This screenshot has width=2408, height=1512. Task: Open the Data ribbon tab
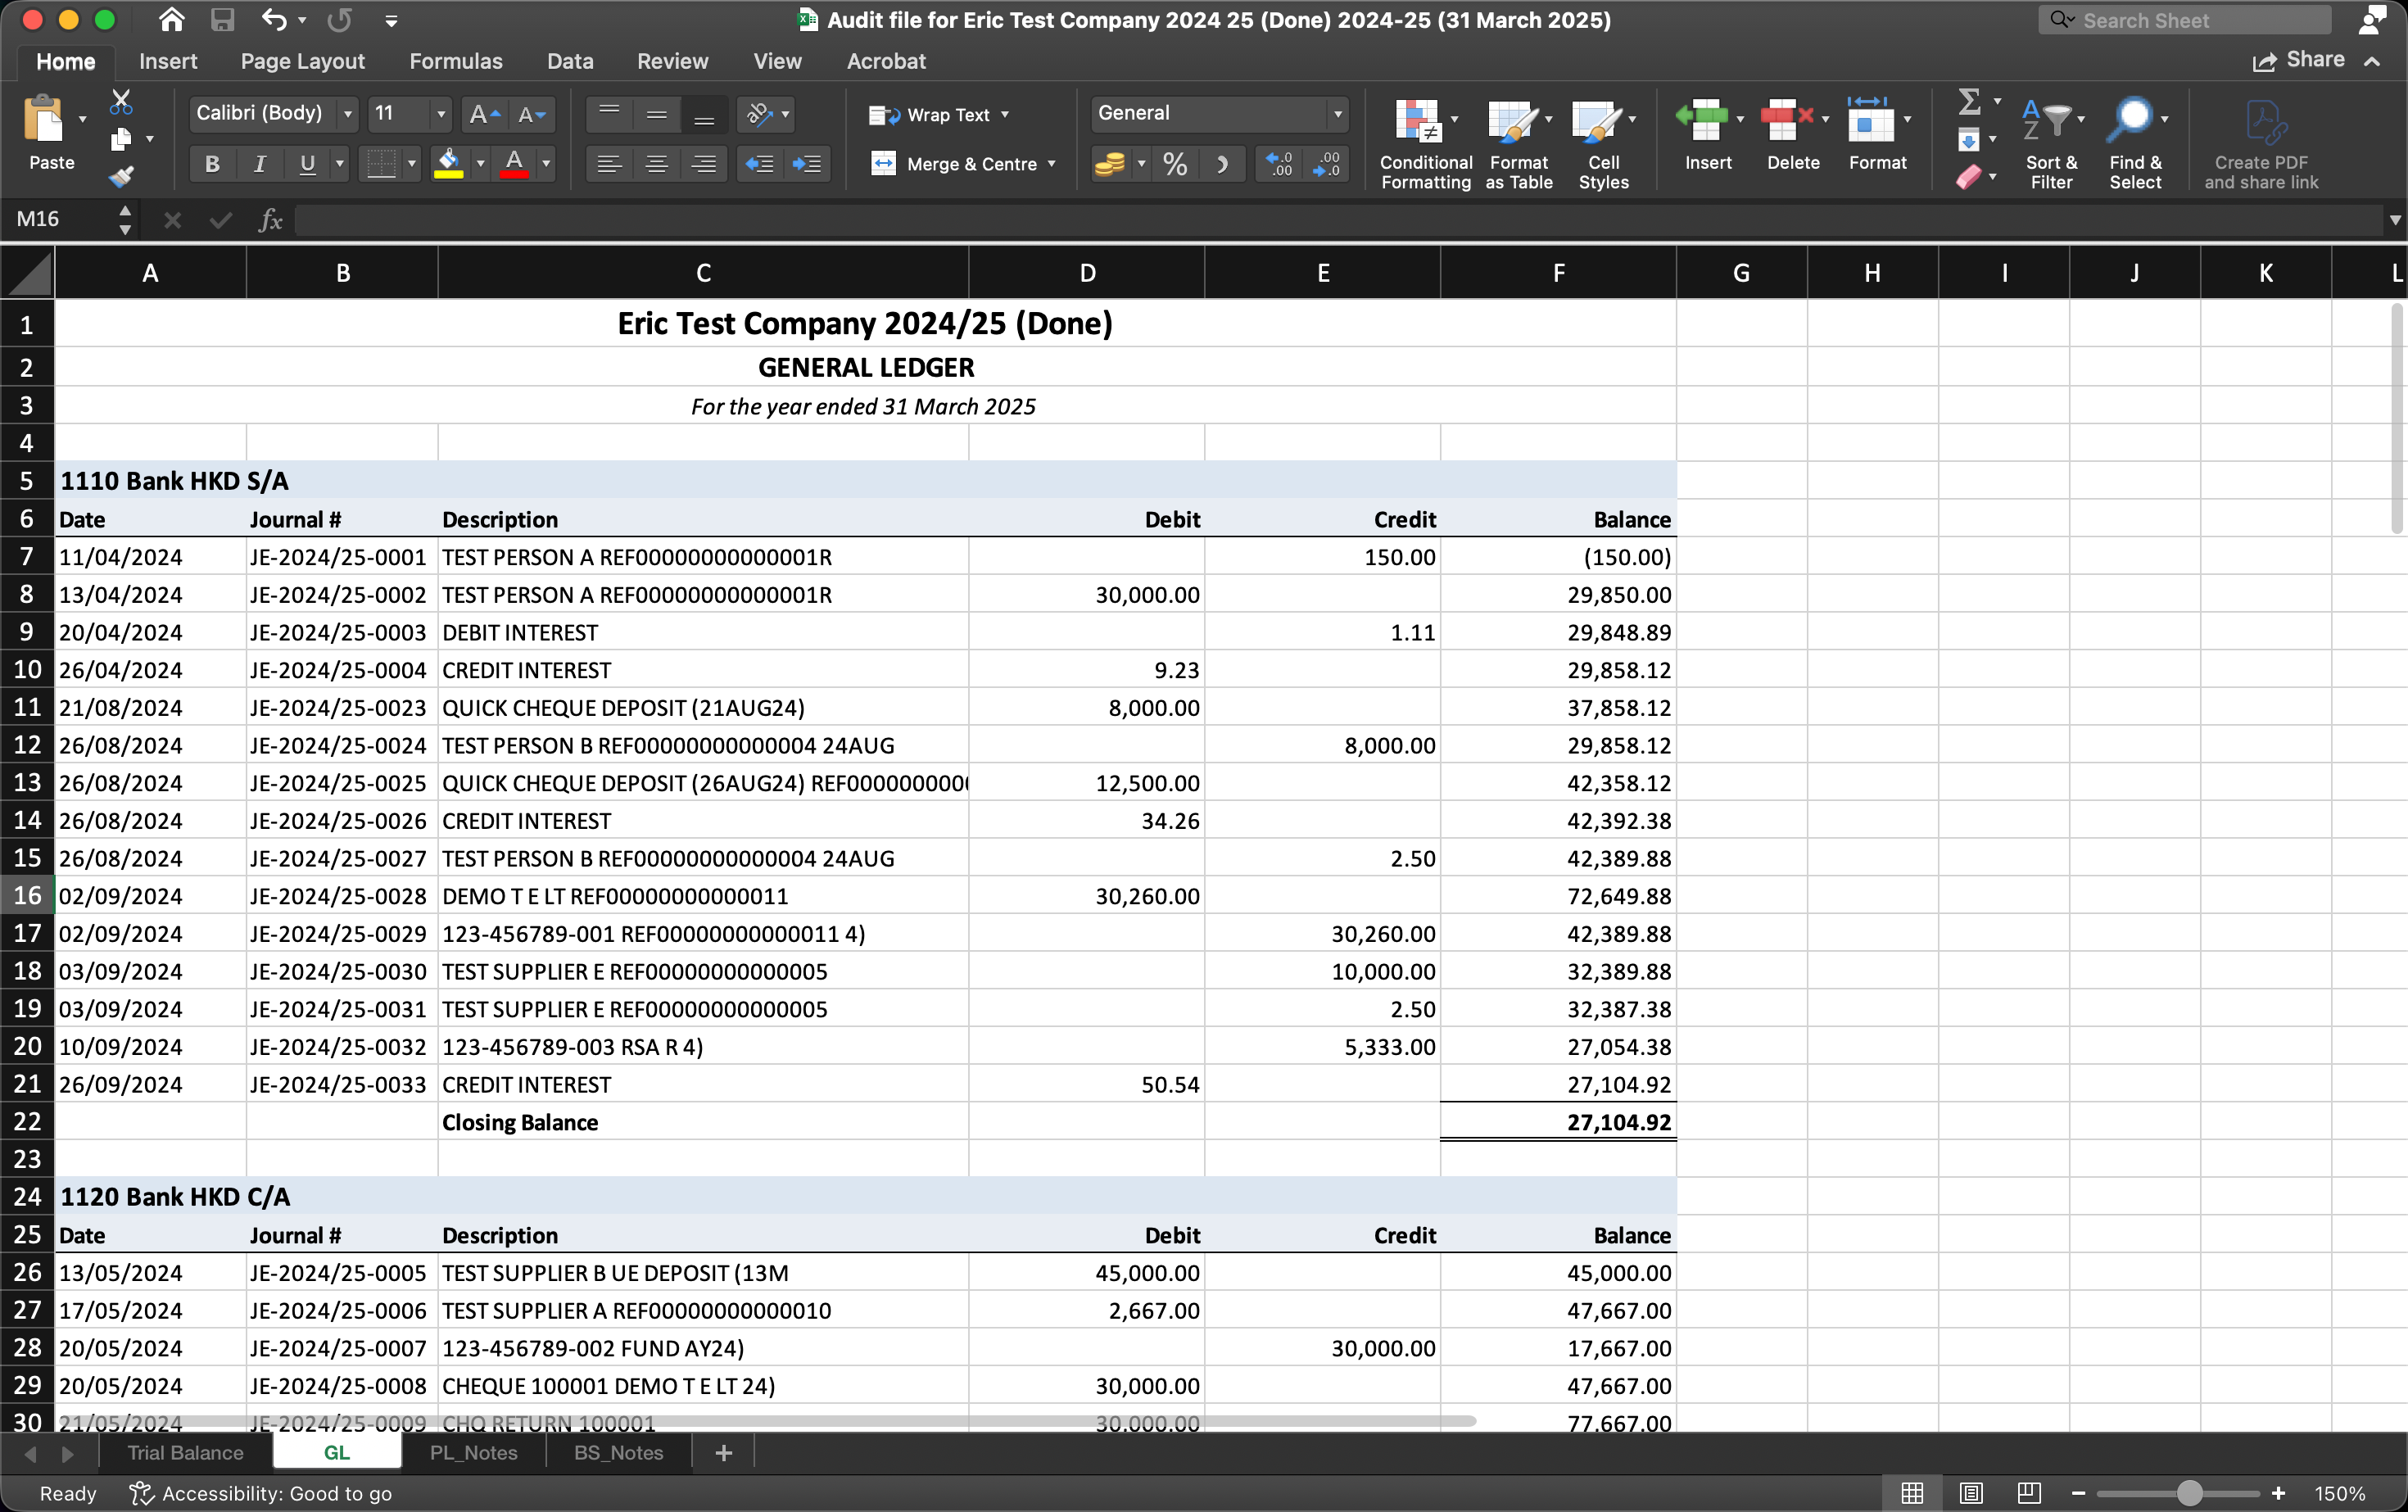570,61
